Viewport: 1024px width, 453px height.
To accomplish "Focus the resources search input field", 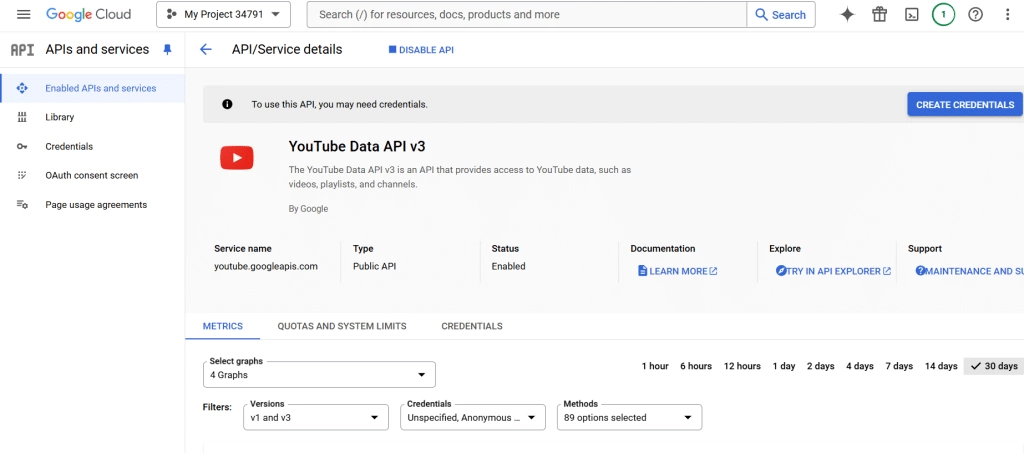I will [527, 14].
